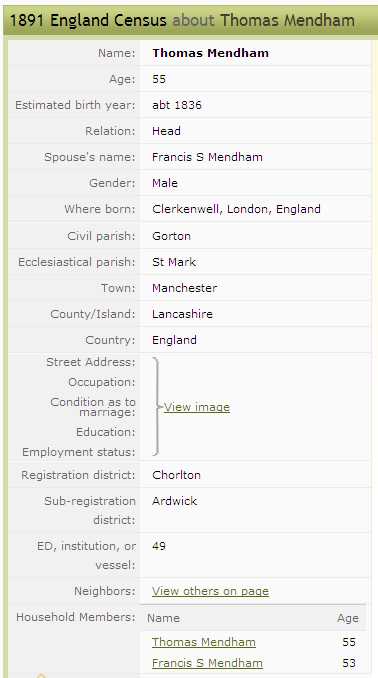
Task: Select the town value Manchester
Action: (184, 288)
